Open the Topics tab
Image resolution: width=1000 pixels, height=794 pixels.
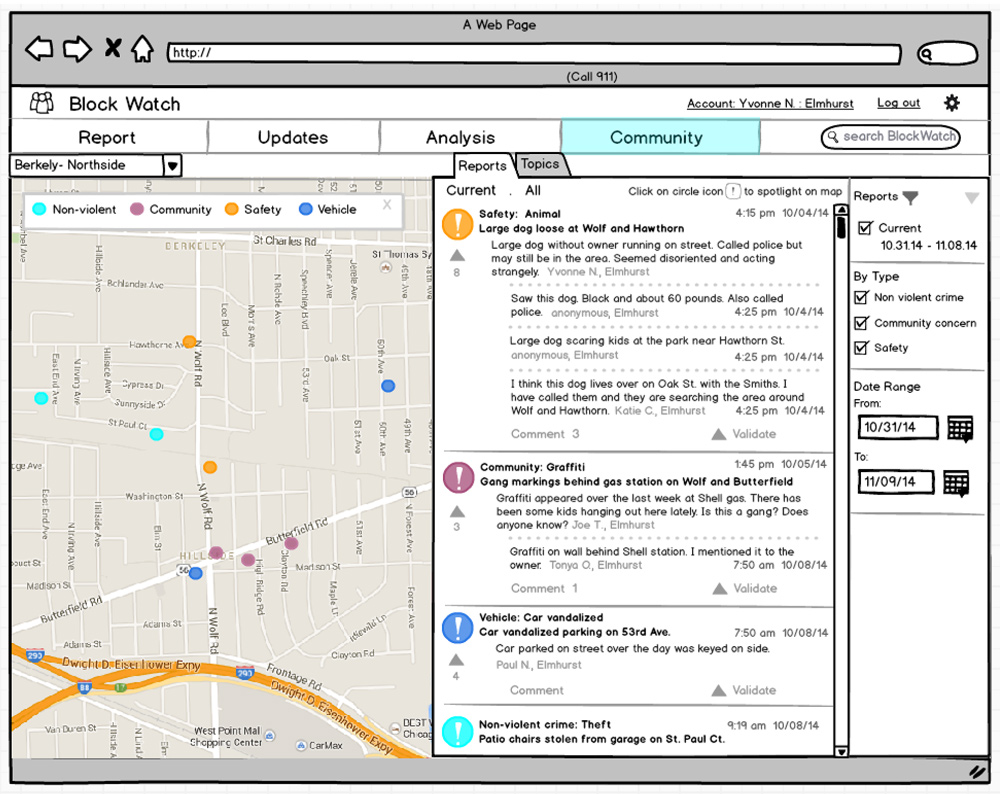point(540,165)
